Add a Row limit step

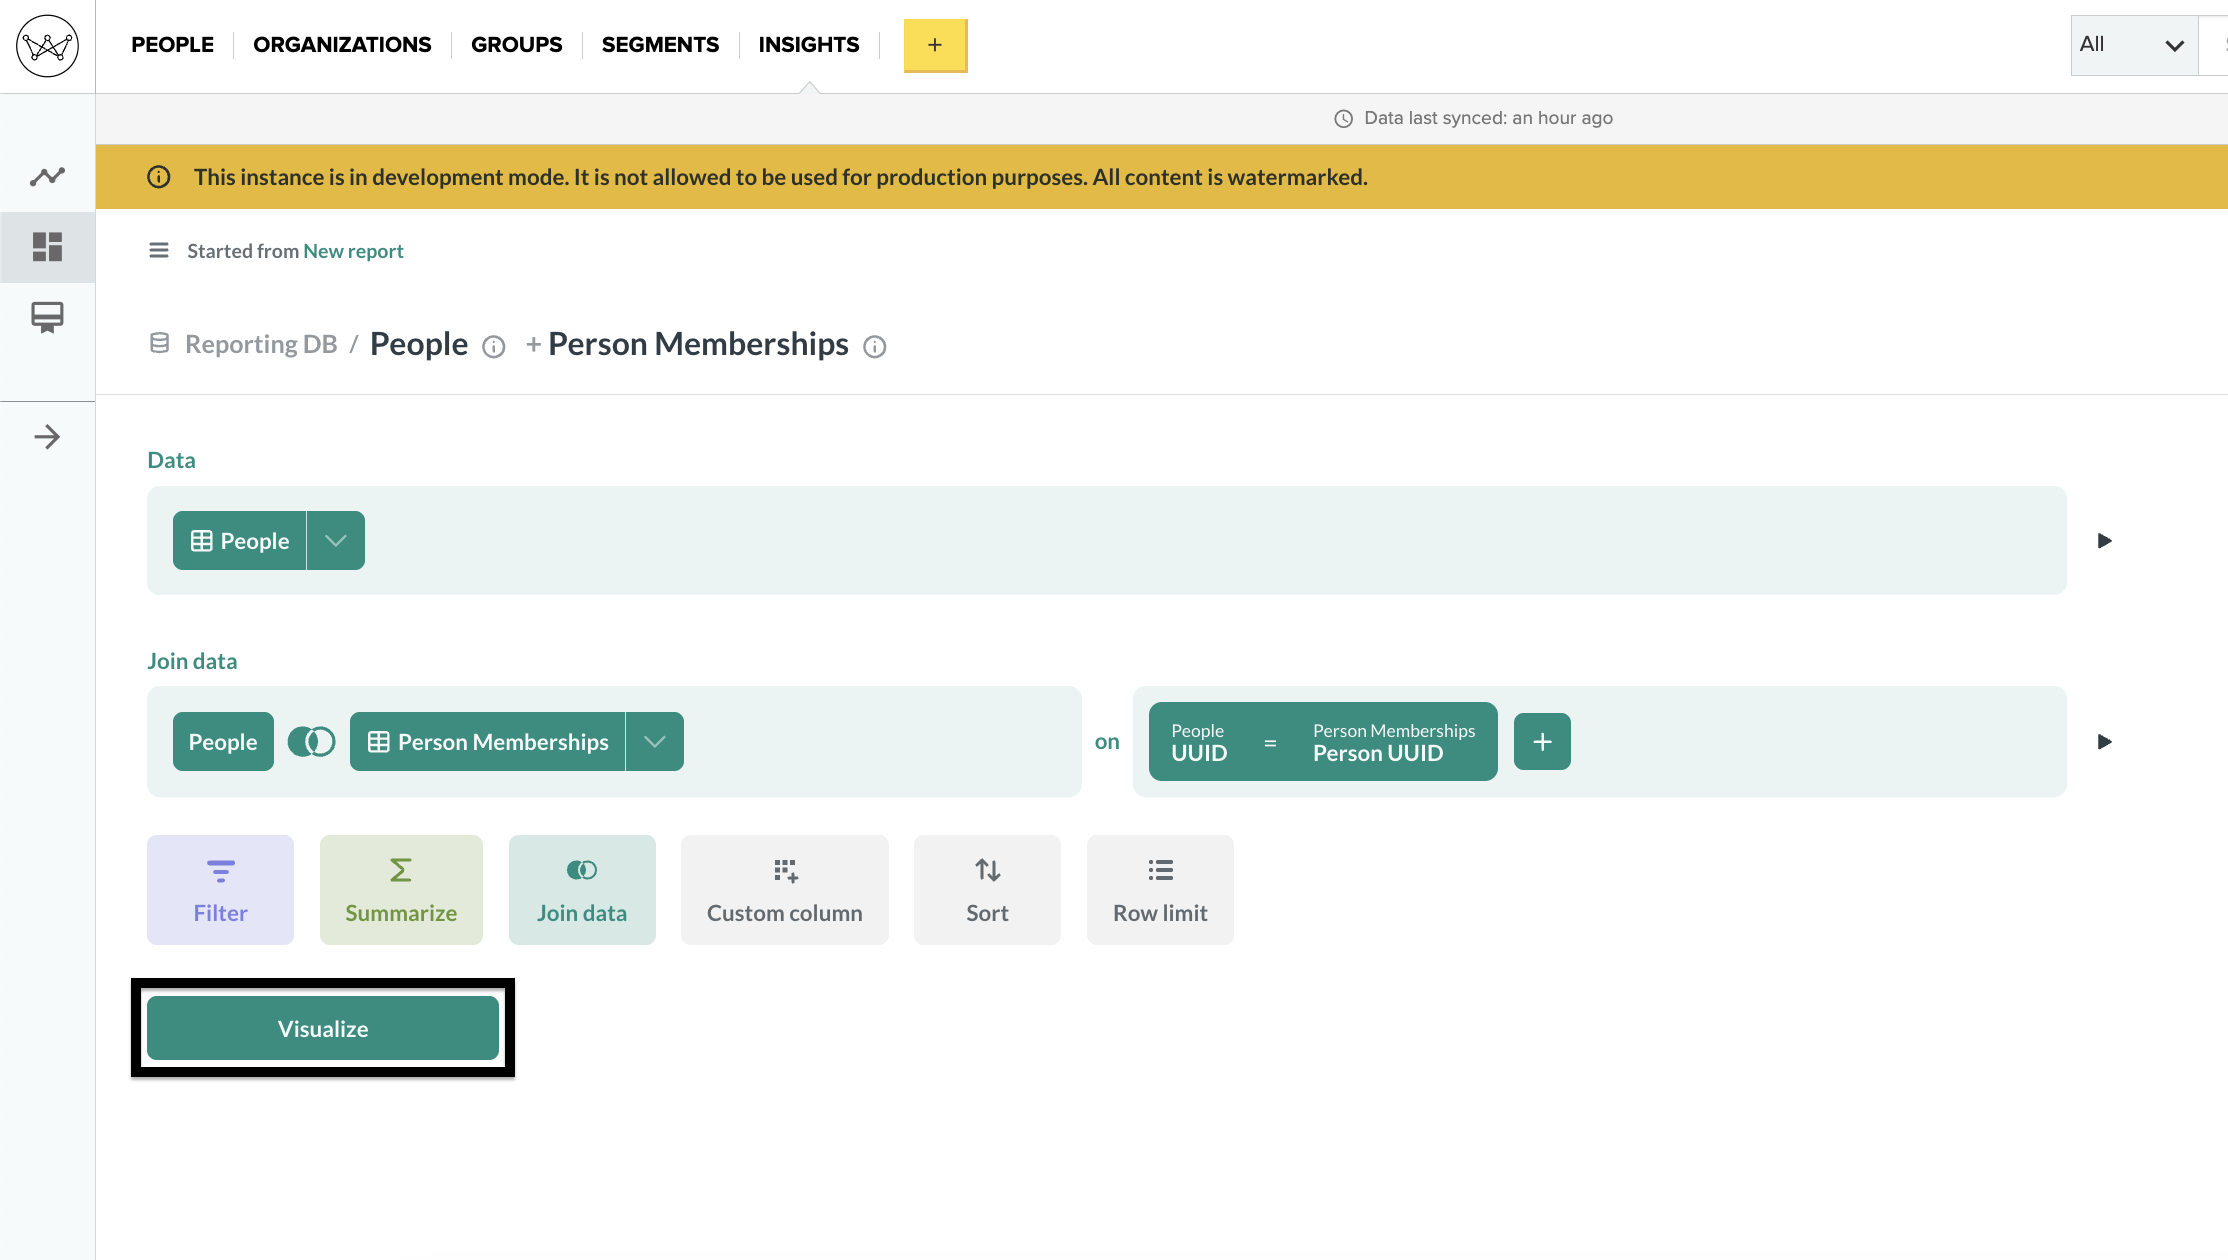(1160, 890)
